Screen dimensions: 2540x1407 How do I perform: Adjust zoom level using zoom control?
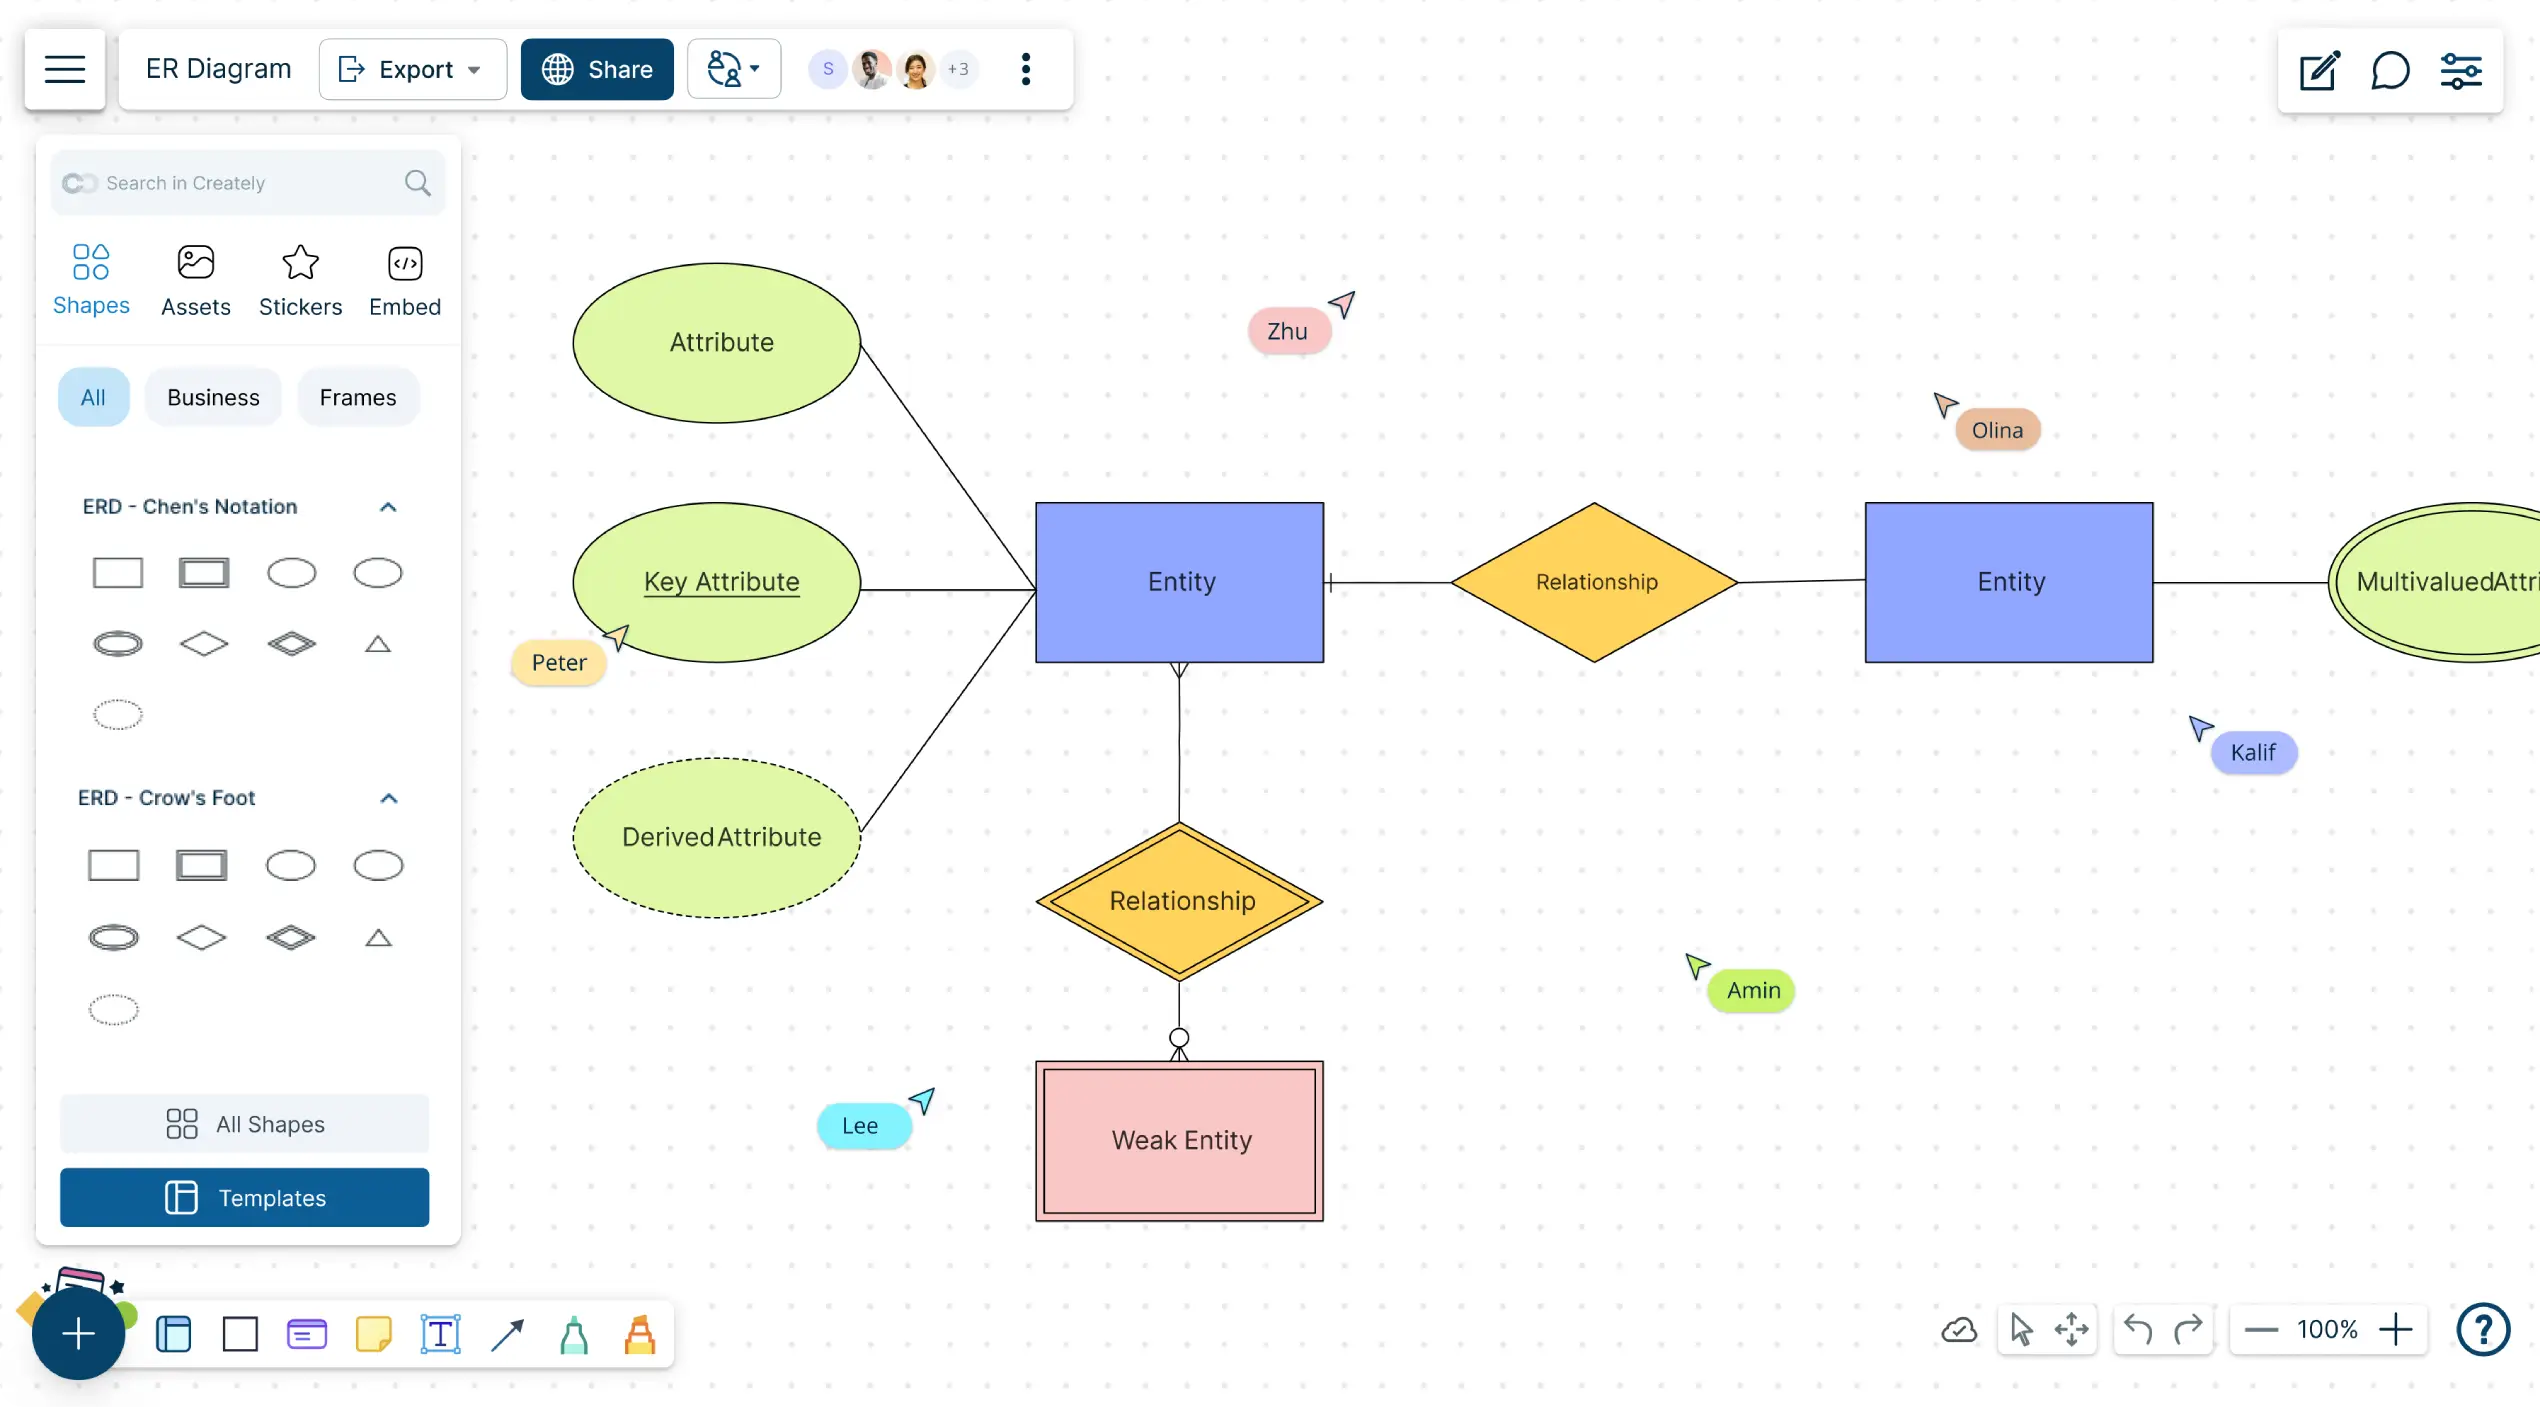tap(2327, 1327)
